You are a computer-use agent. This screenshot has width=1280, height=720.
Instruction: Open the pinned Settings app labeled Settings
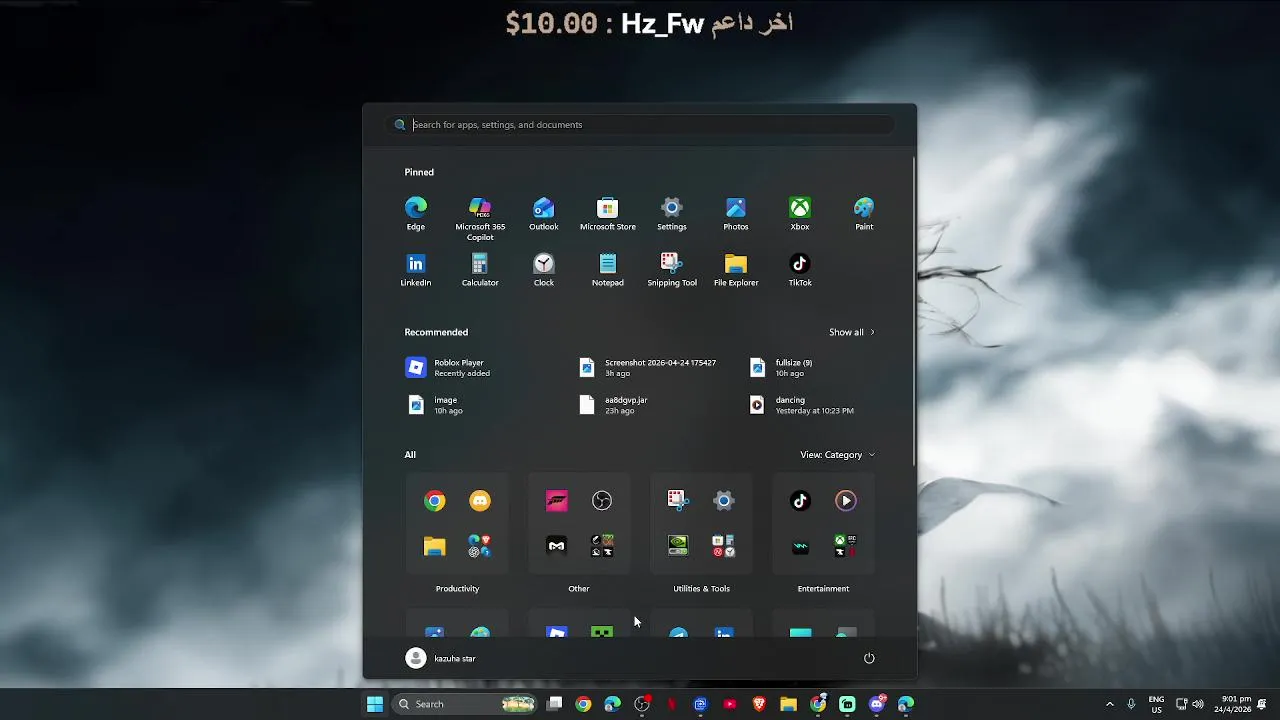tap(672, 214)
